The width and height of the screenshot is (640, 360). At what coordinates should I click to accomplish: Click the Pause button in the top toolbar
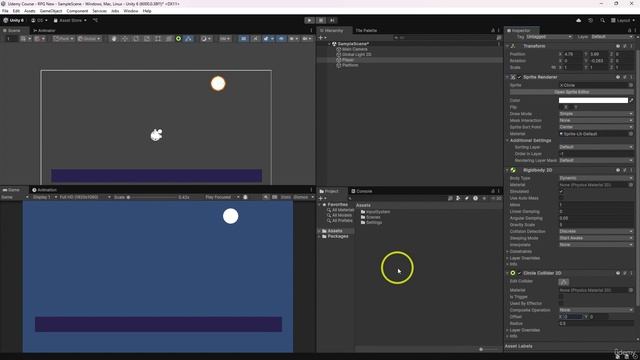coord(321,20)
